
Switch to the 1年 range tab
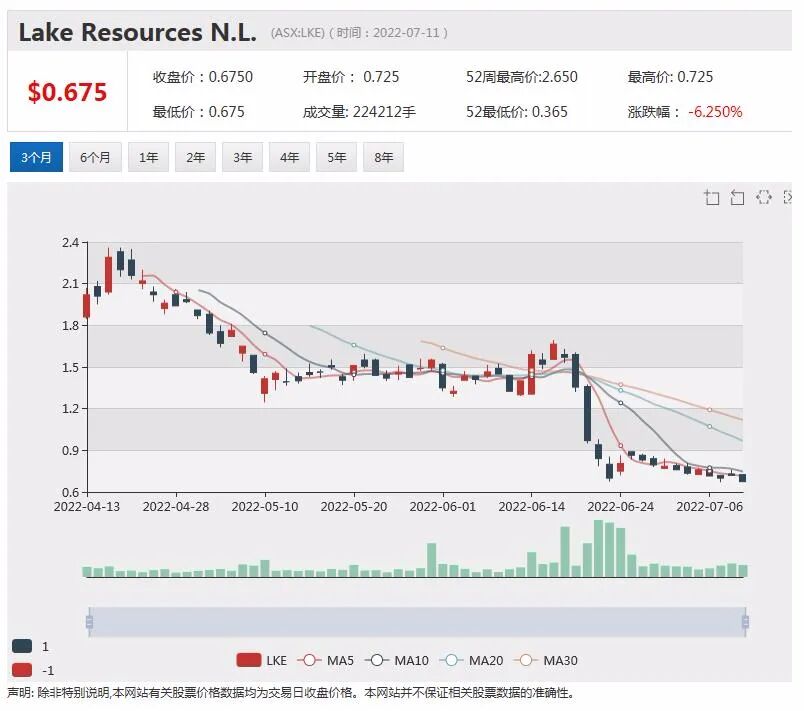coord(149,157)
